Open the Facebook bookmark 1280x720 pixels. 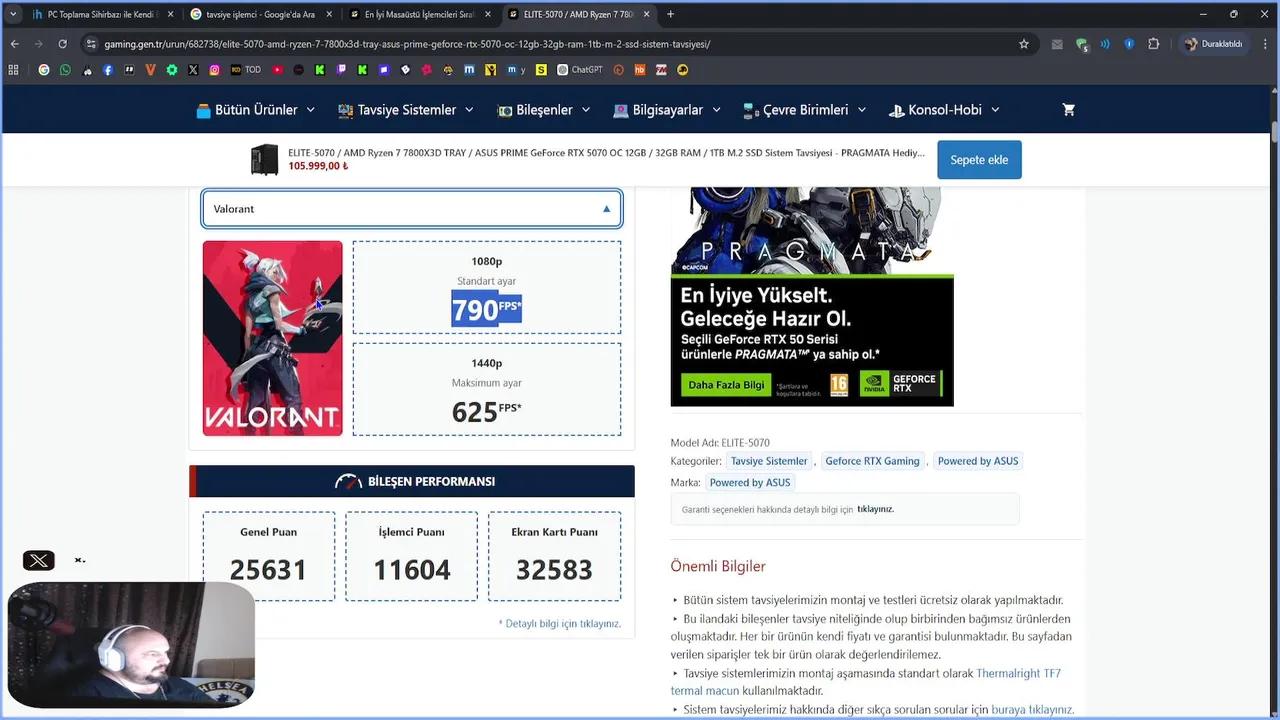coord(108,70)
